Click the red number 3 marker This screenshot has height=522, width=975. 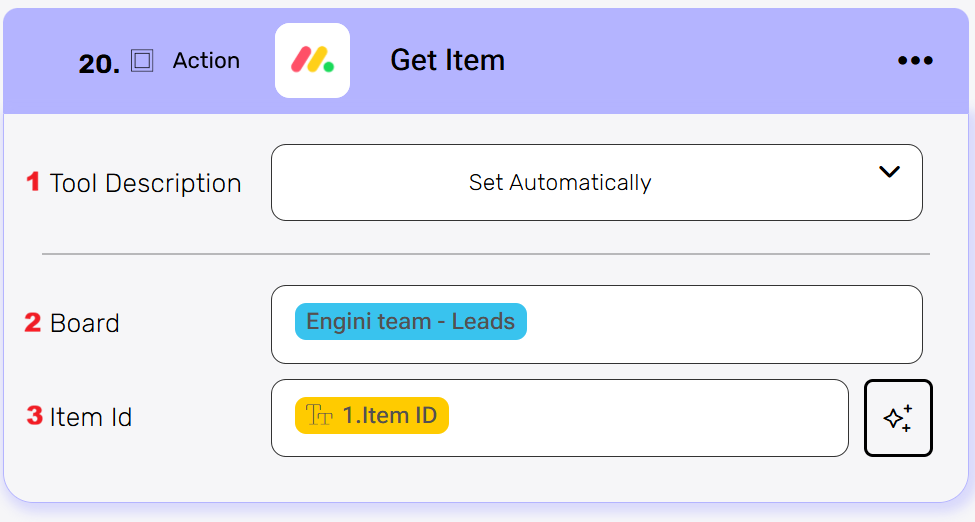[35, 416]
